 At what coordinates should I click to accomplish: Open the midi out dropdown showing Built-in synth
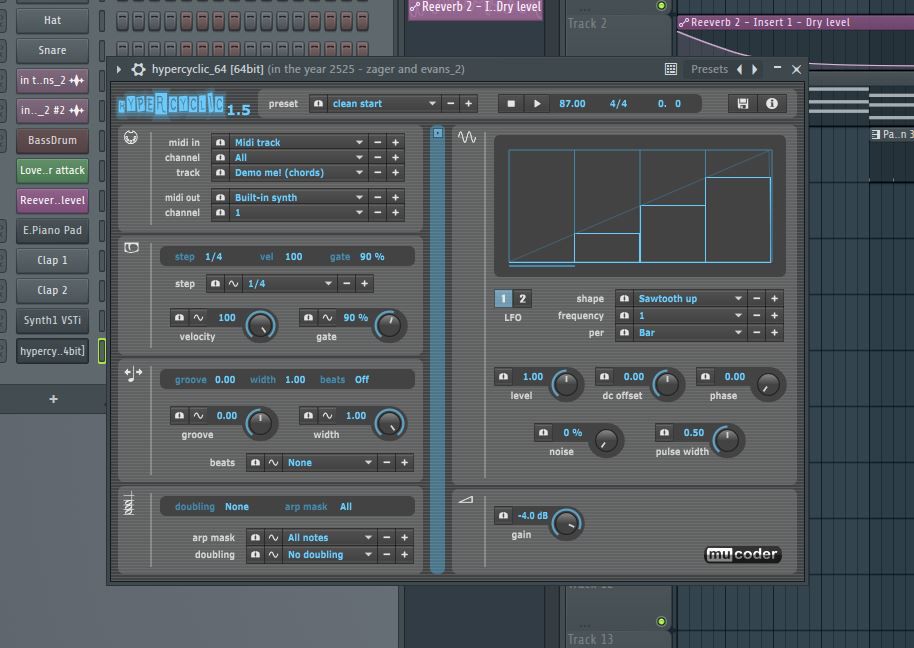coord(298,198)
